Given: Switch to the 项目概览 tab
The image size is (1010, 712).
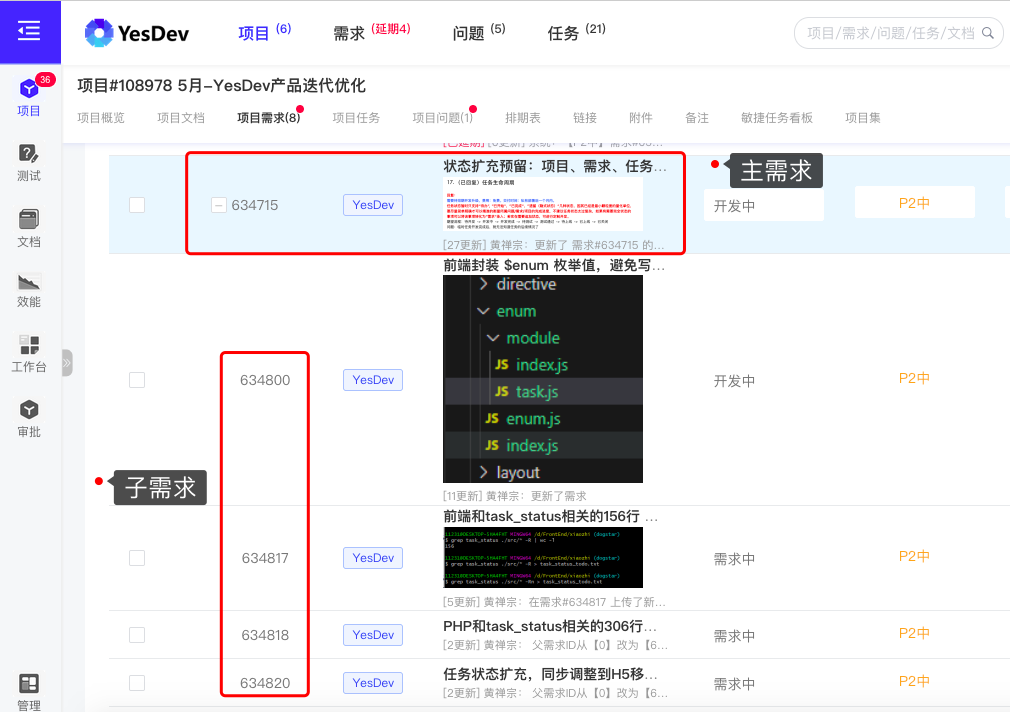Looking at the screenshot, I should tap(101, 118).
